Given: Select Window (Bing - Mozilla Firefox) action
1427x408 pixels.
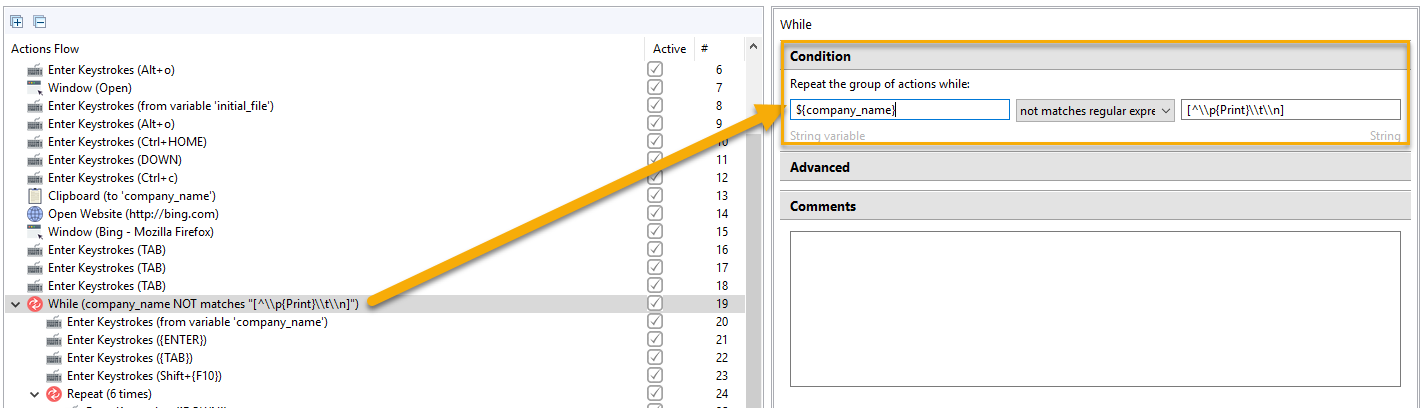Looking at the screenshot, I should click(131, 232).
